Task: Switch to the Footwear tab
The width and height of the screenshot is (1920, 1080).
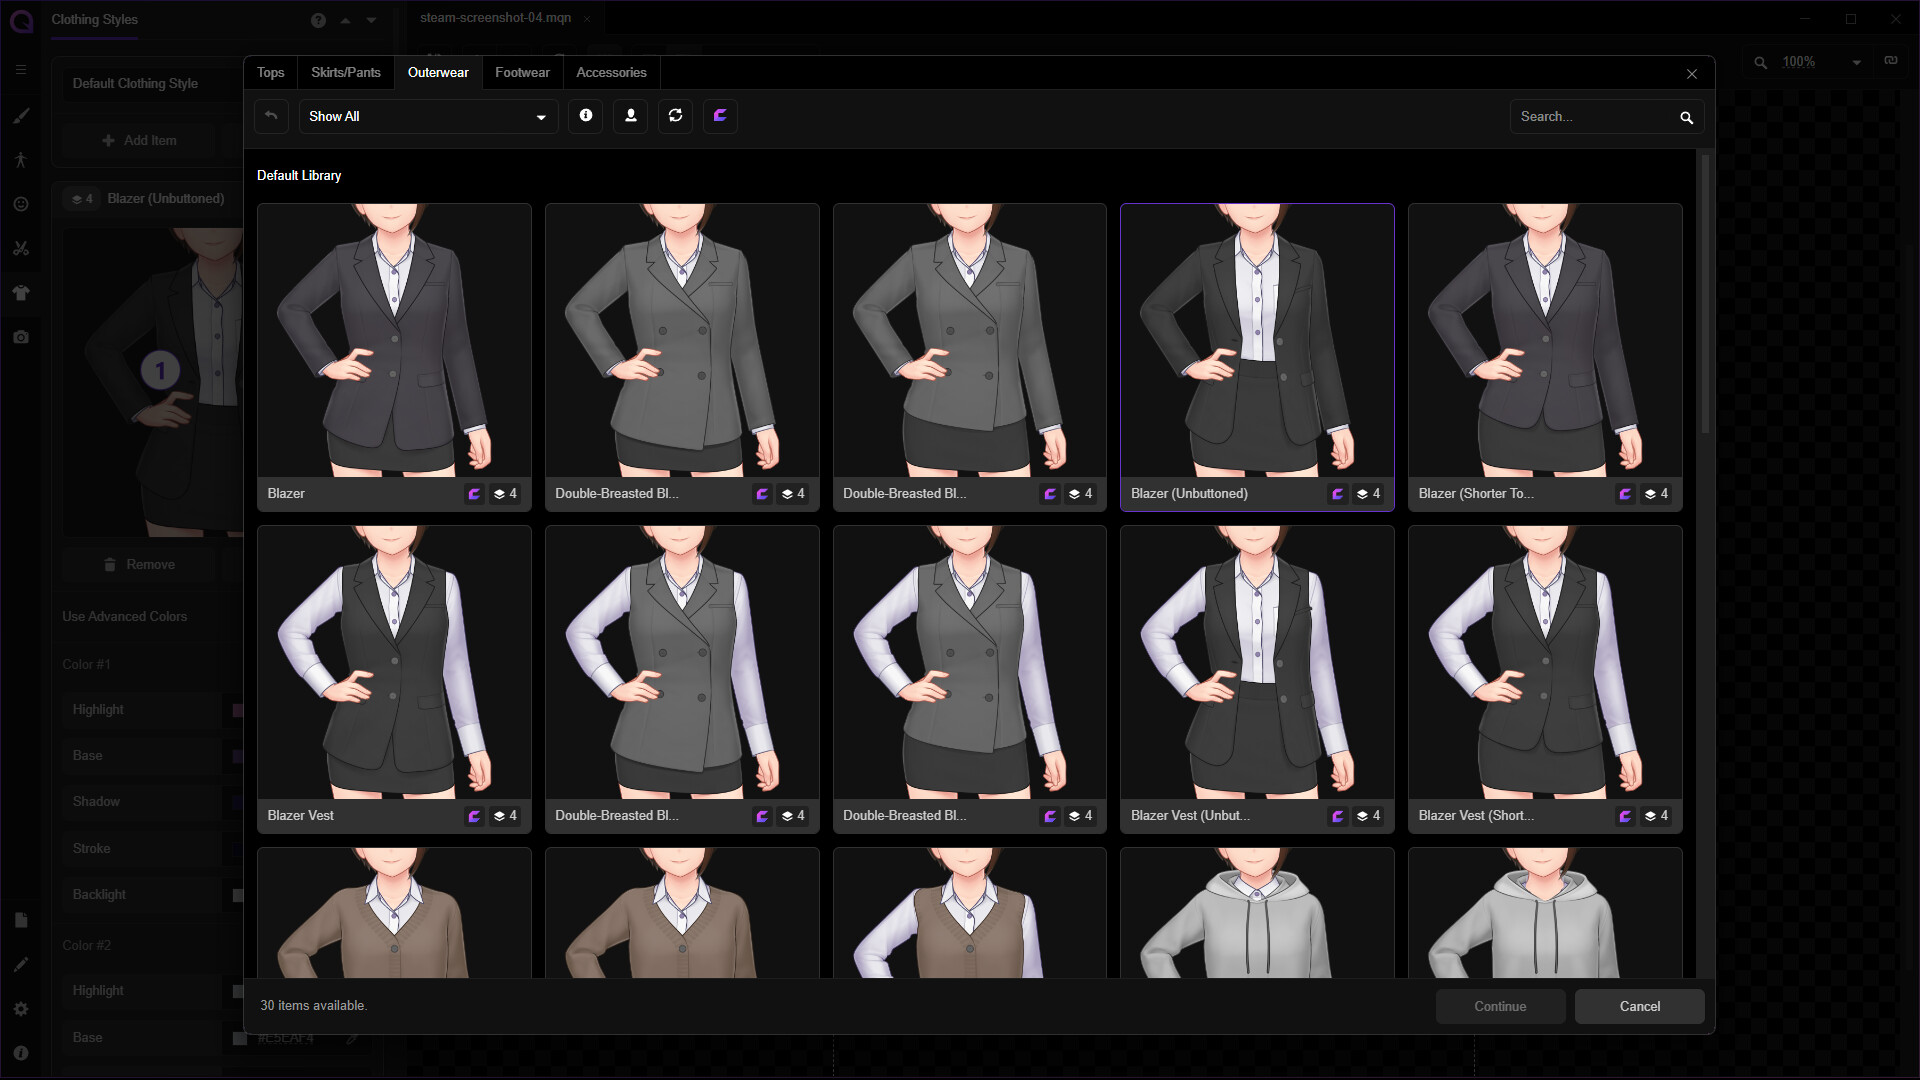Action: point(522,72)
